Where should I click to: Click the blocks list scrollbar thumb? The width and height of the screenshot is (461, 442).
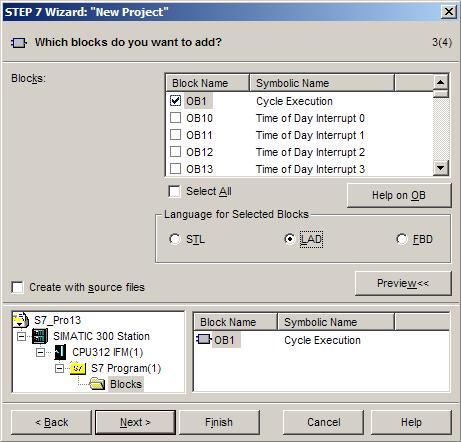440,93
